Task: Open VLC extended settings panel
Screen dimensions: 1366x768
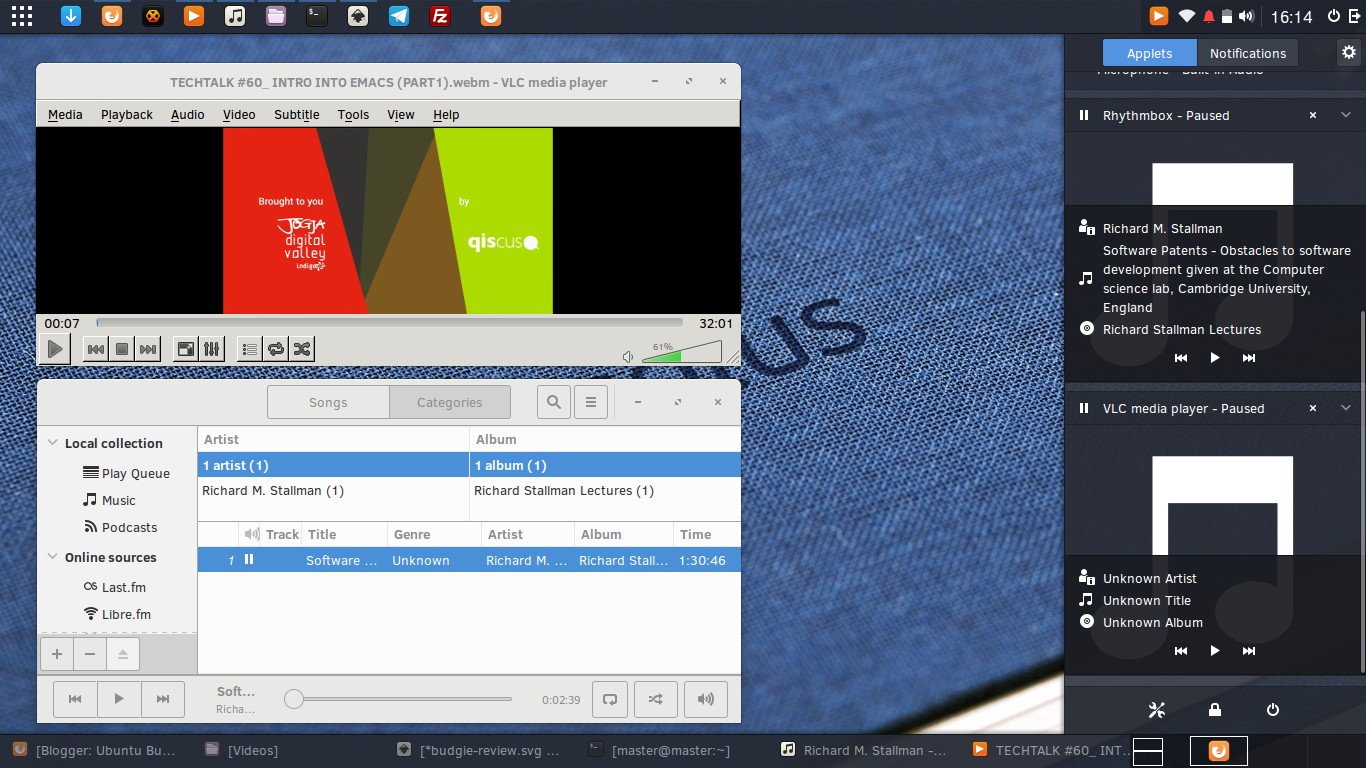Action: click(212, 349)
